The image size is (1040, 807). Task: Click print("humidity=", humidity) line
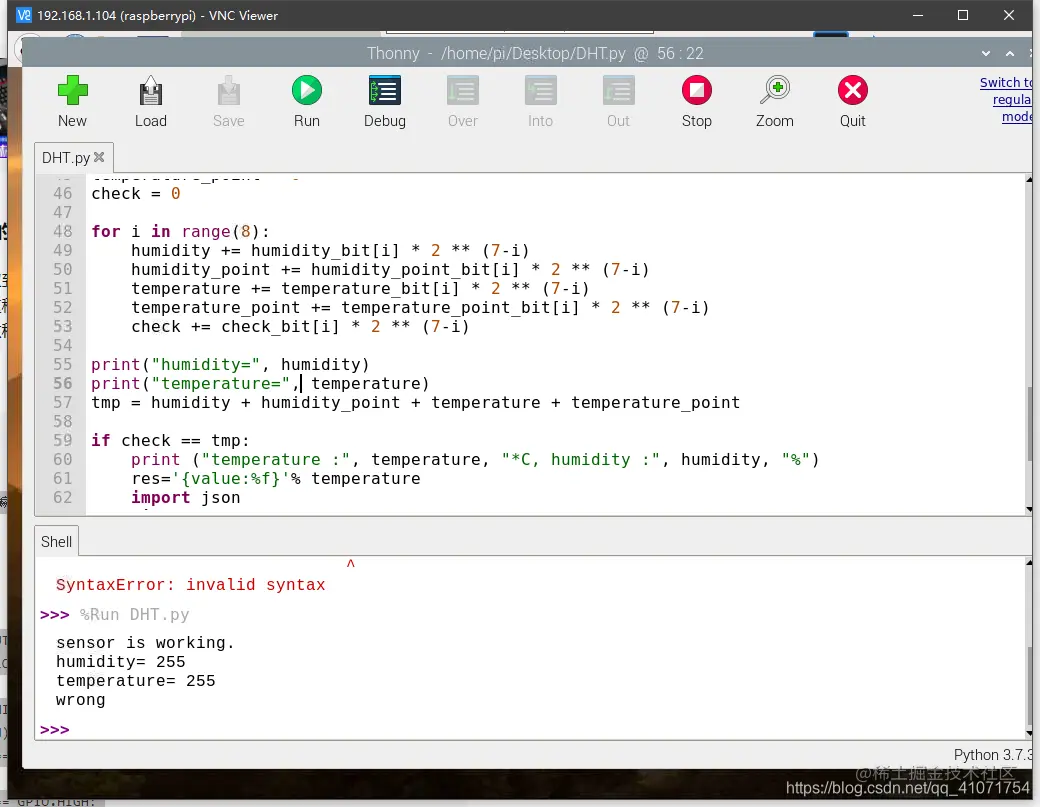tap(230, 365)
